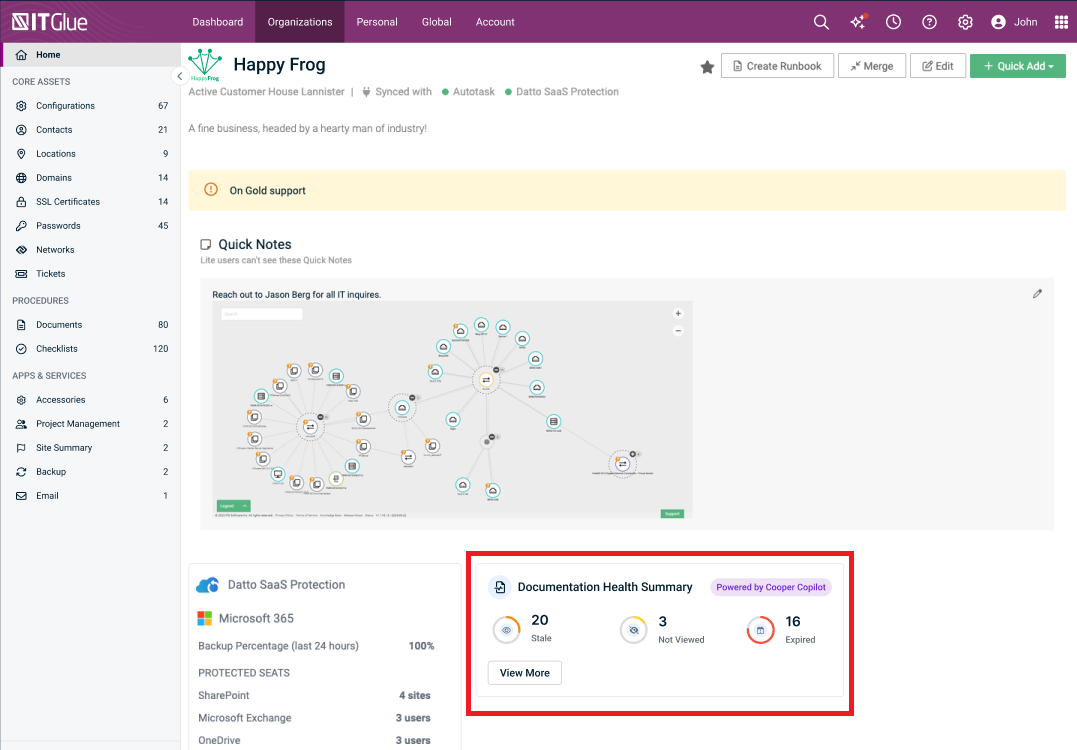This screenshot has width=1077, height=750.
Task: Zoom out on the network map
Action: [678, 331]
